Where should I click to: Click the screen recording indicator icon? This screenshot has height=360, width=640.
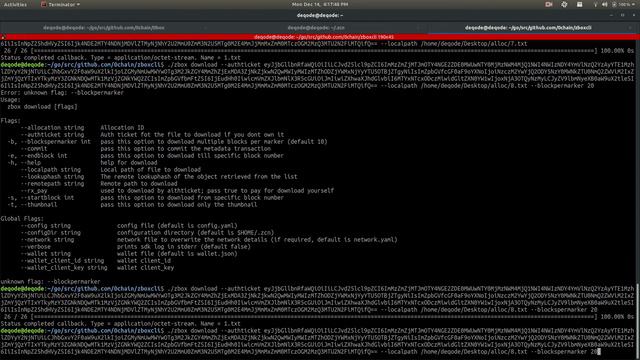pyautogui.click(x=549, y=4)
